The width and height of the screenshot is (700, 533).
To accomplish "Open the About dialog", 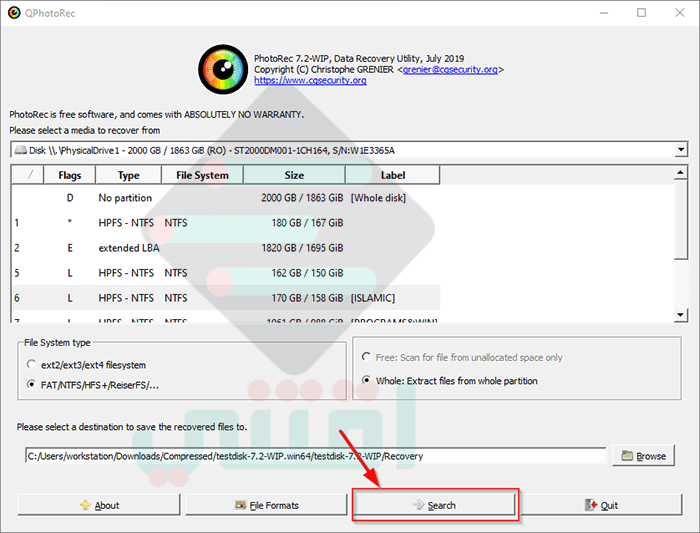I will coord(99,505).
